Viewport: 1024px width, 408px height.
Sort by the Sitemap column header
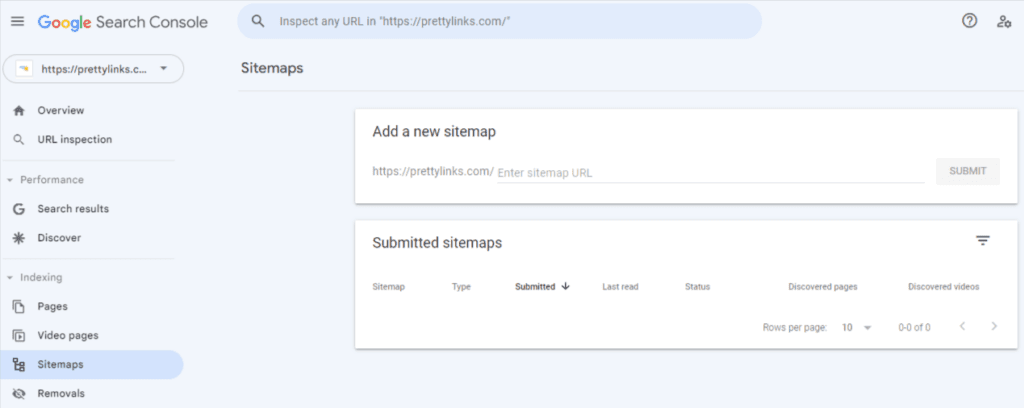389,287
